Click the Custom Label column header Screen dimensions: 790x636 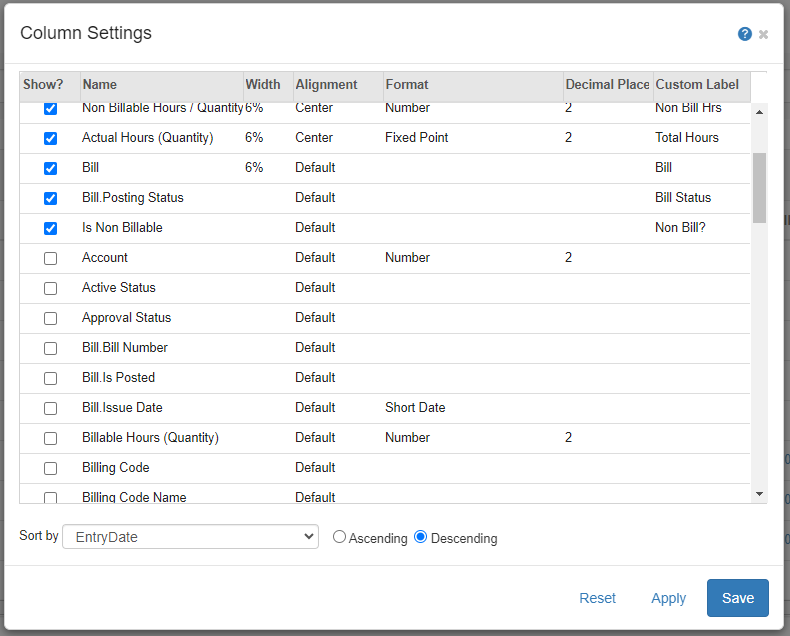coord(701,85)
